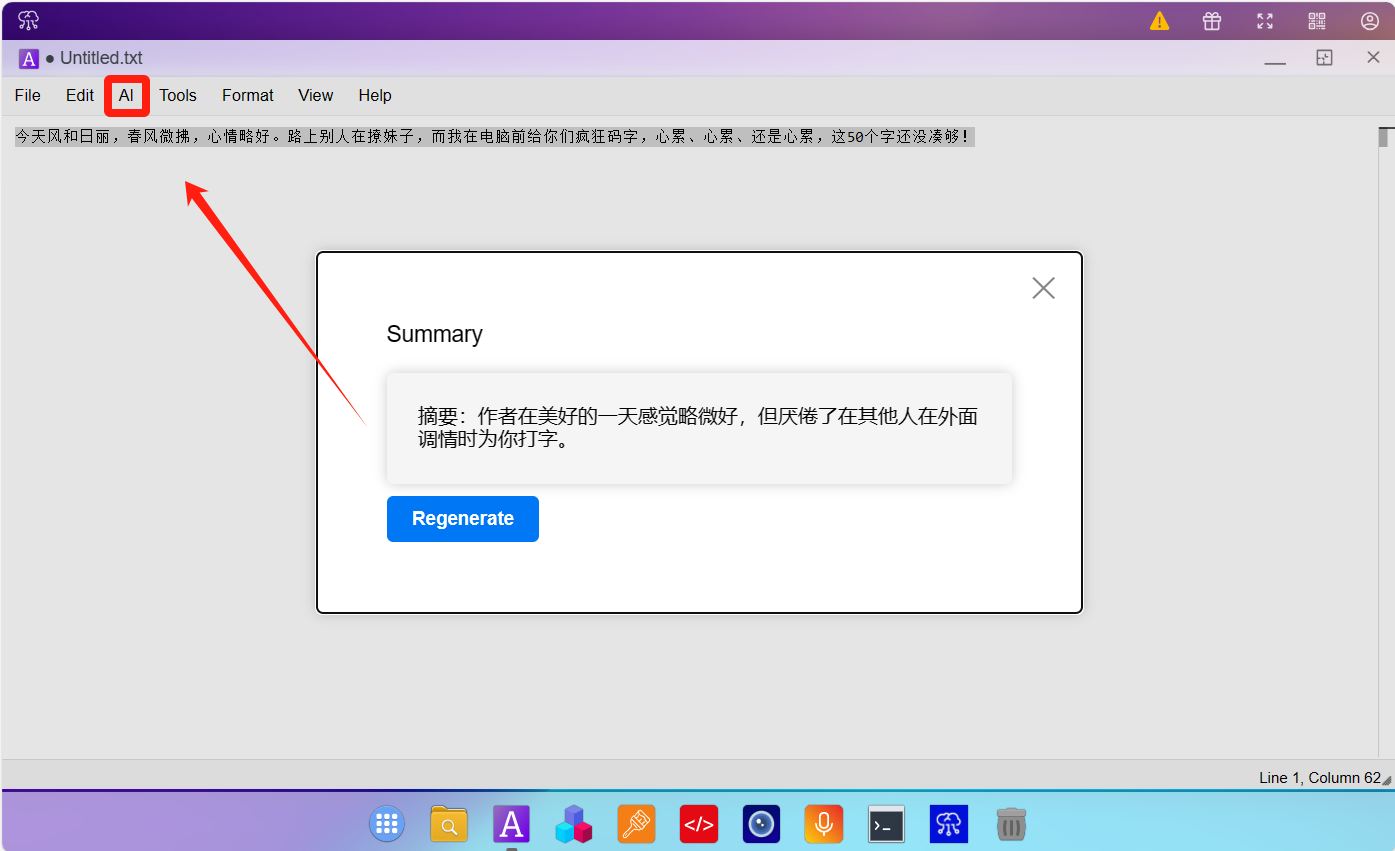Open the terminal icon in the dock
This screenshot has width=1395, height=851.
click(x=886, y=824)
